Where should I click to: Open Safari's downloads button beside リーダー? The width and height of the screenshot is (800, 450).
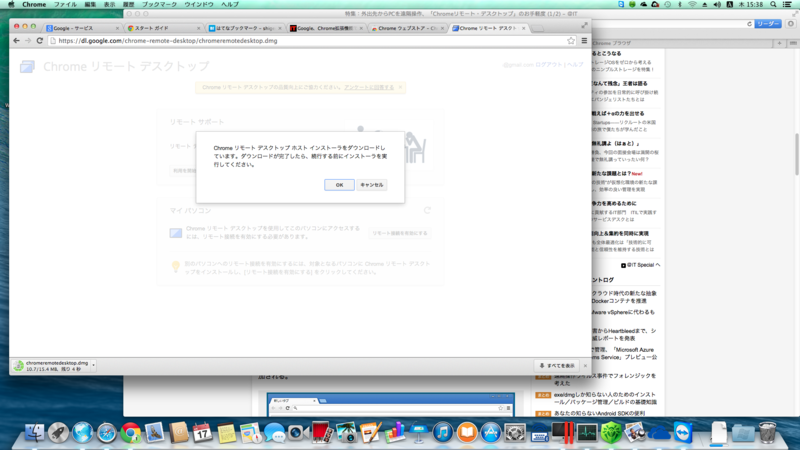tap(791, 24)
